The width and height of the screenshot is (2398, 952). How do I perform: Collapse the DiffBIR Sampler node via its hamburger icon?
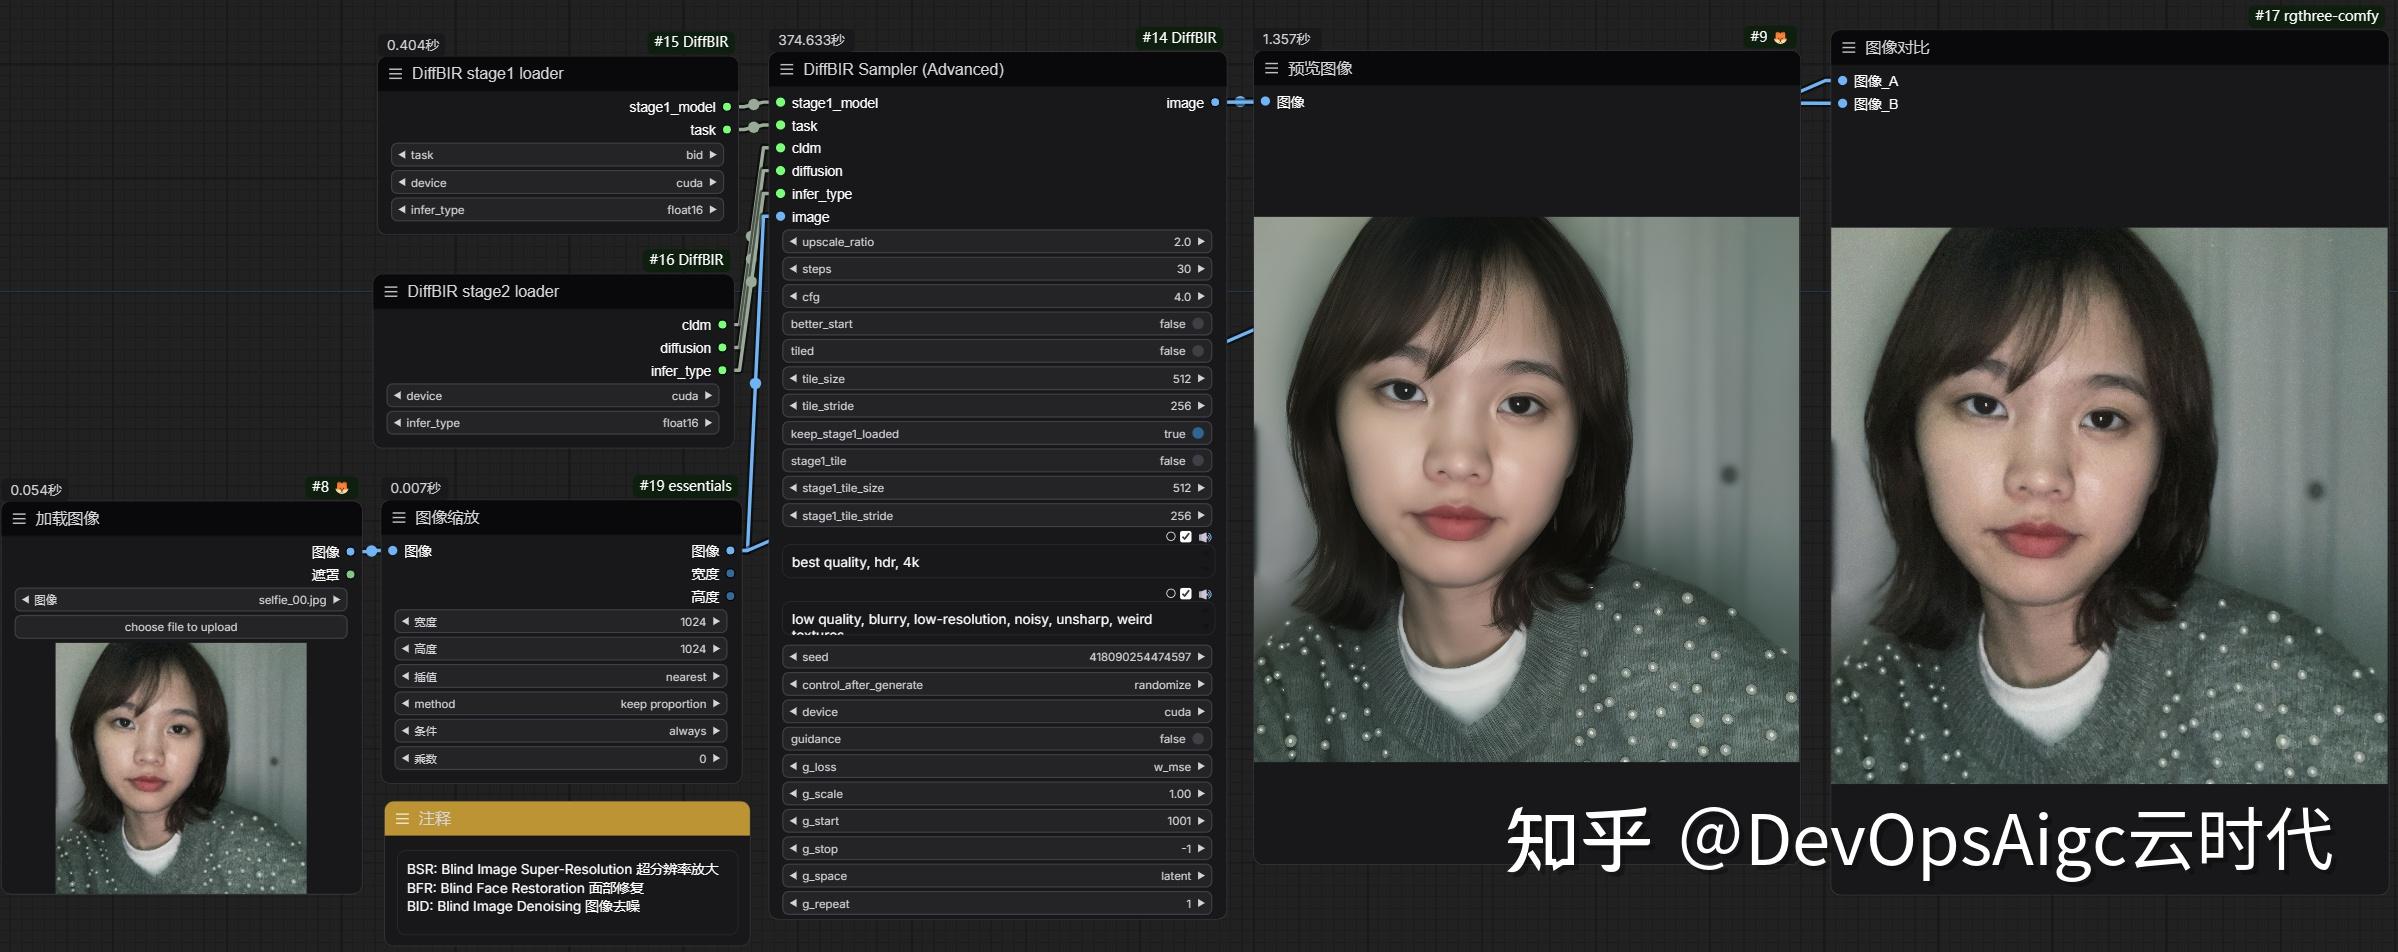[786, 69]
